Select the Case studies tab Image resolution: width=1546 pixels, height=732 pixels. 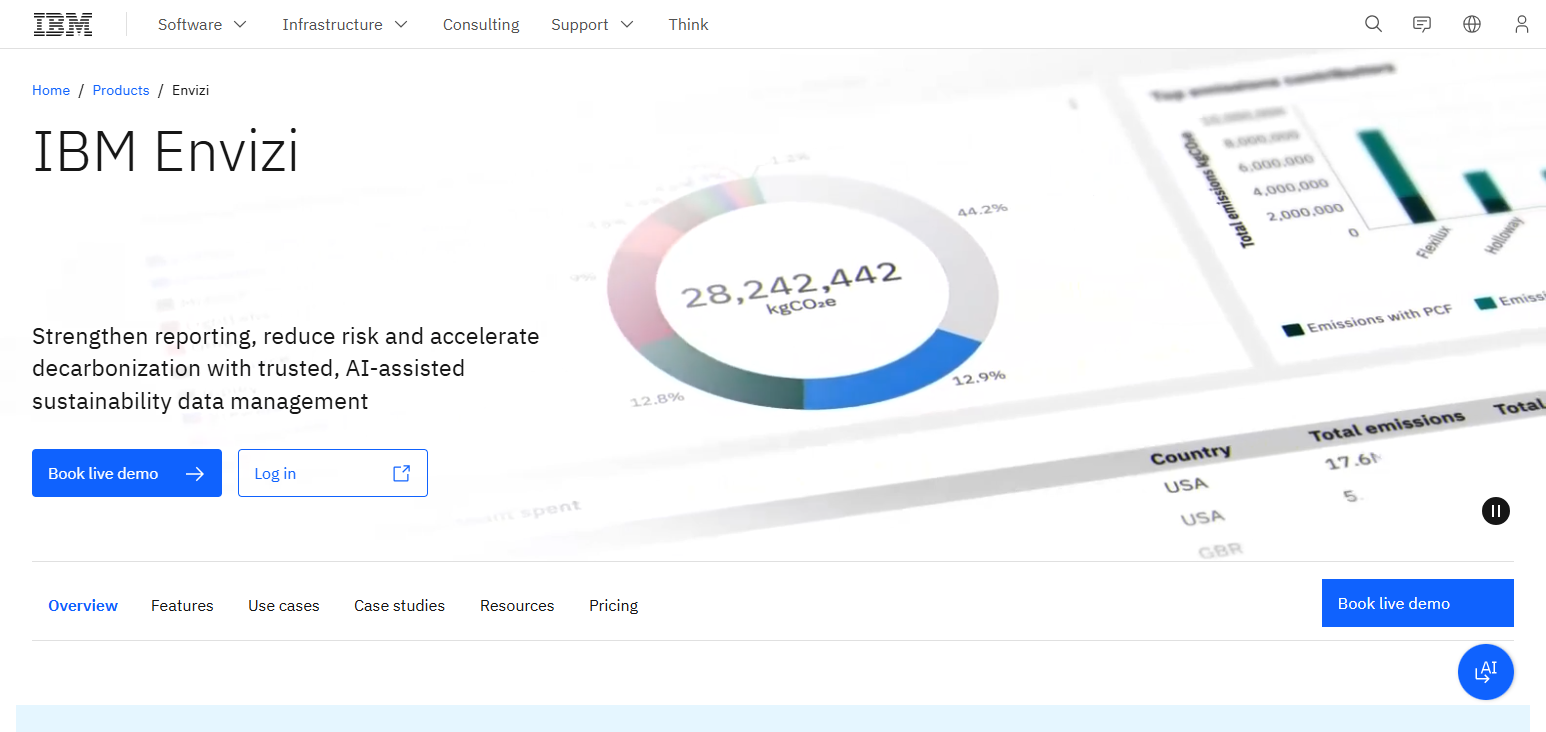(x=399, y=605)
